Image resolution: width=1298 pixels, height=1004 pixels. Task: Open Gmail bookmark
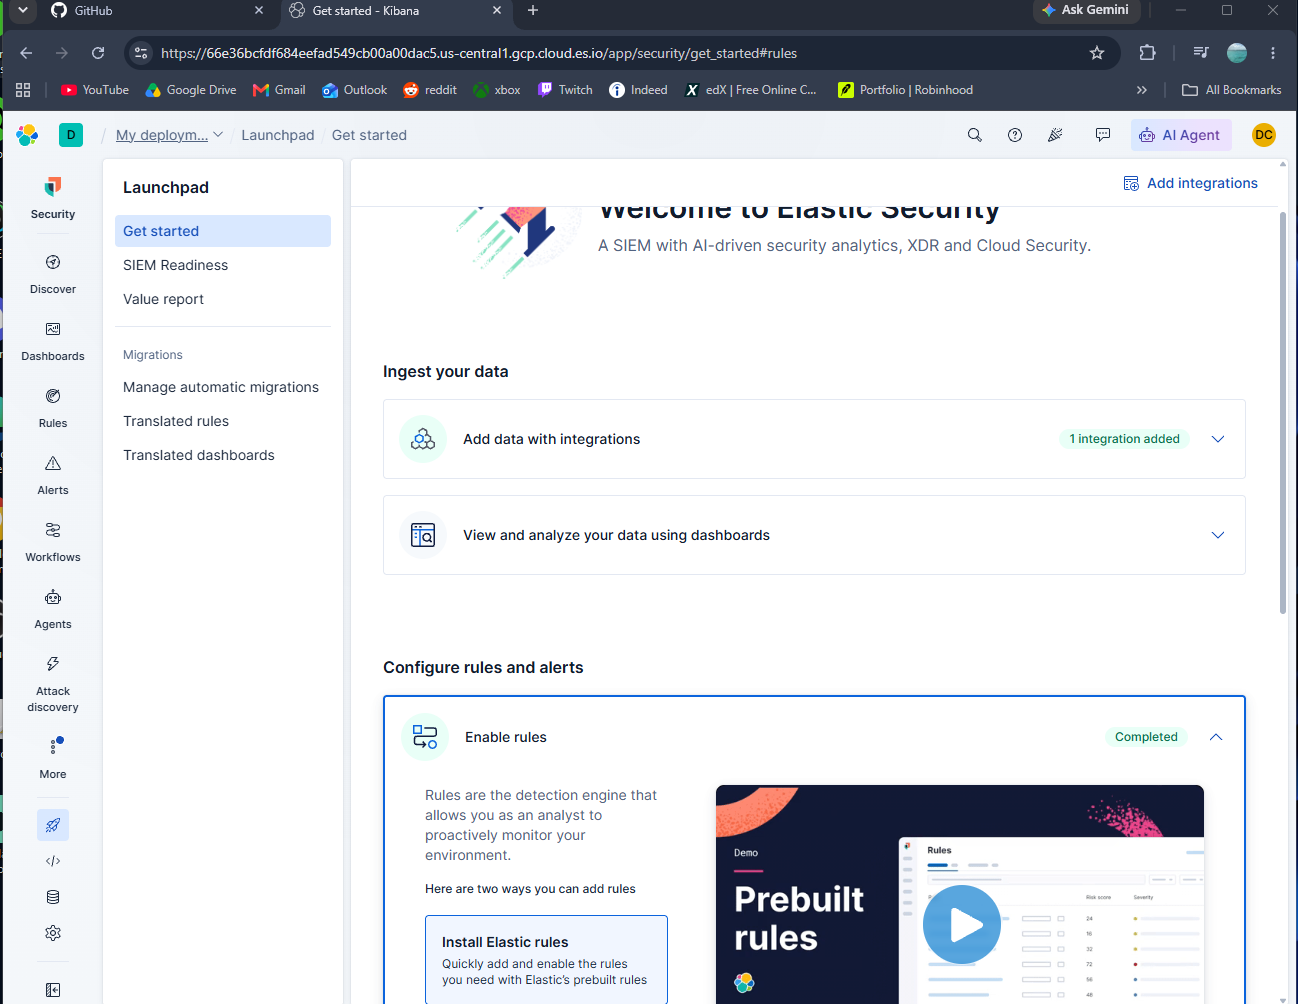pyautogui.click(x=279, y=90)
